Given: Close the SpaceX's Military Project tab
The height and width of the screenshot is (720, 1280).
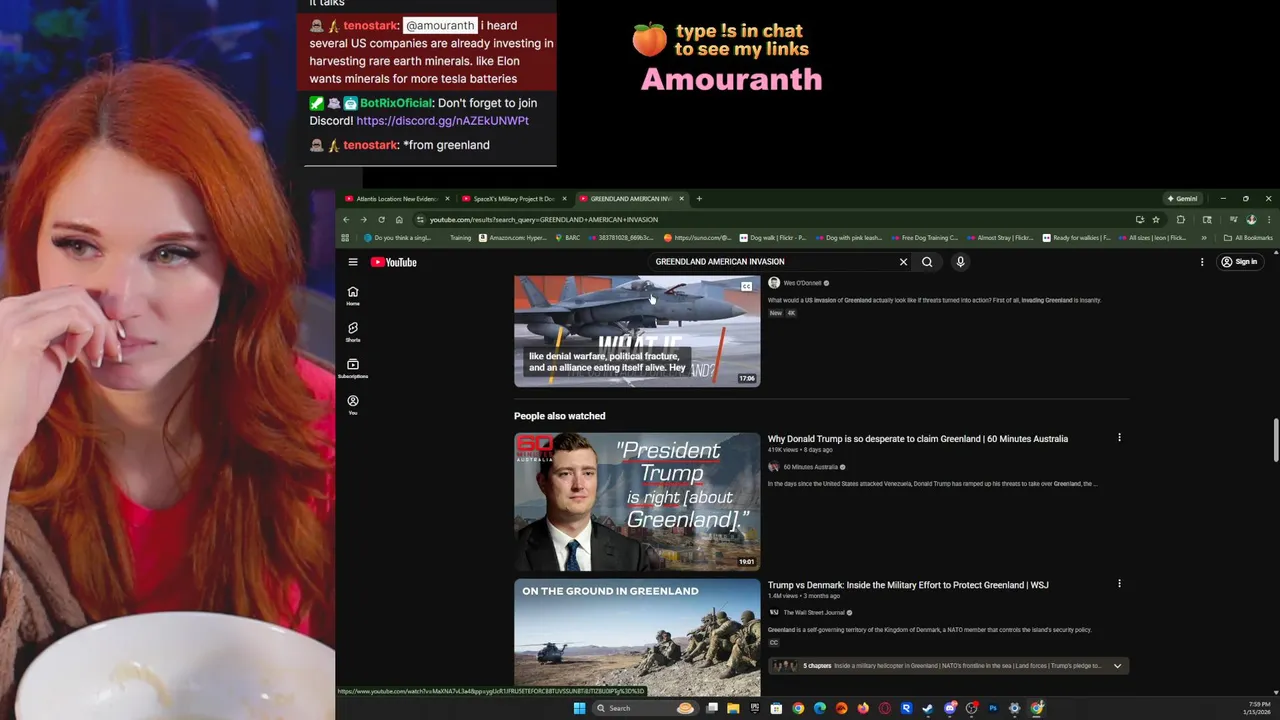Looking at the screenshot, I should 564,199.
